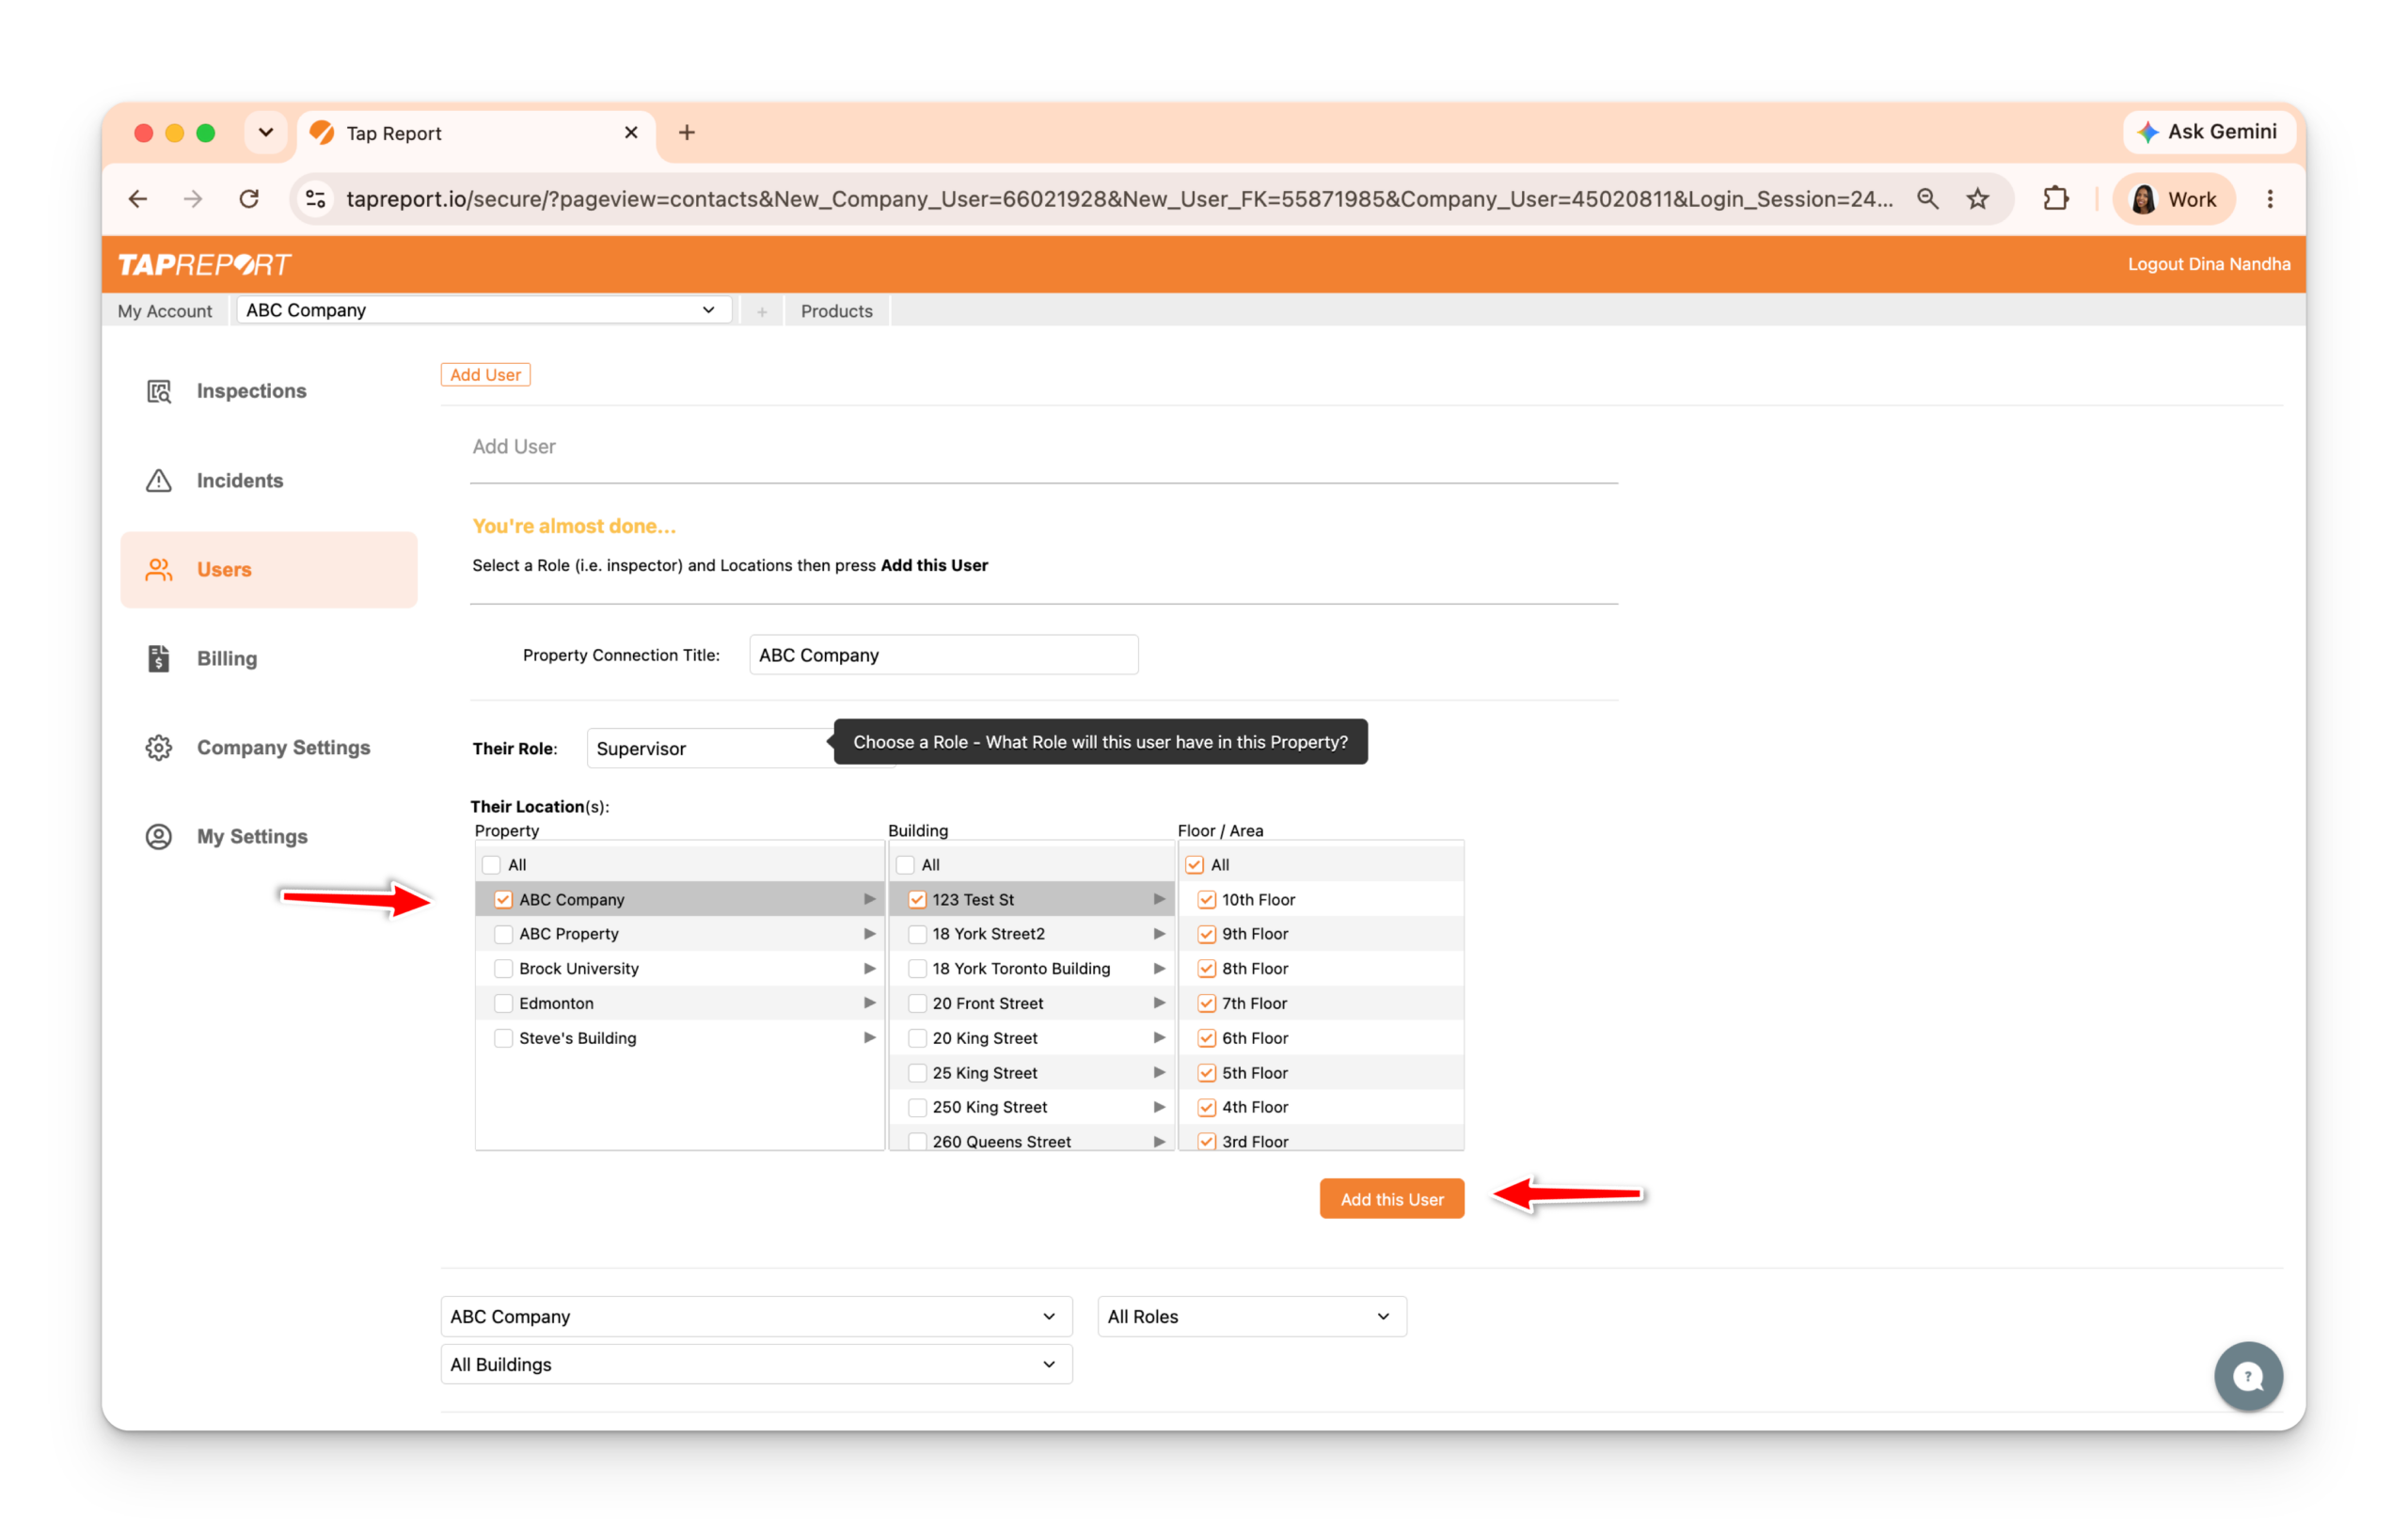This screenshot has height=1532, width=2408.
Task: Click the browser address bar URL
Action: pyautogui.click(x=1120, y=199)
